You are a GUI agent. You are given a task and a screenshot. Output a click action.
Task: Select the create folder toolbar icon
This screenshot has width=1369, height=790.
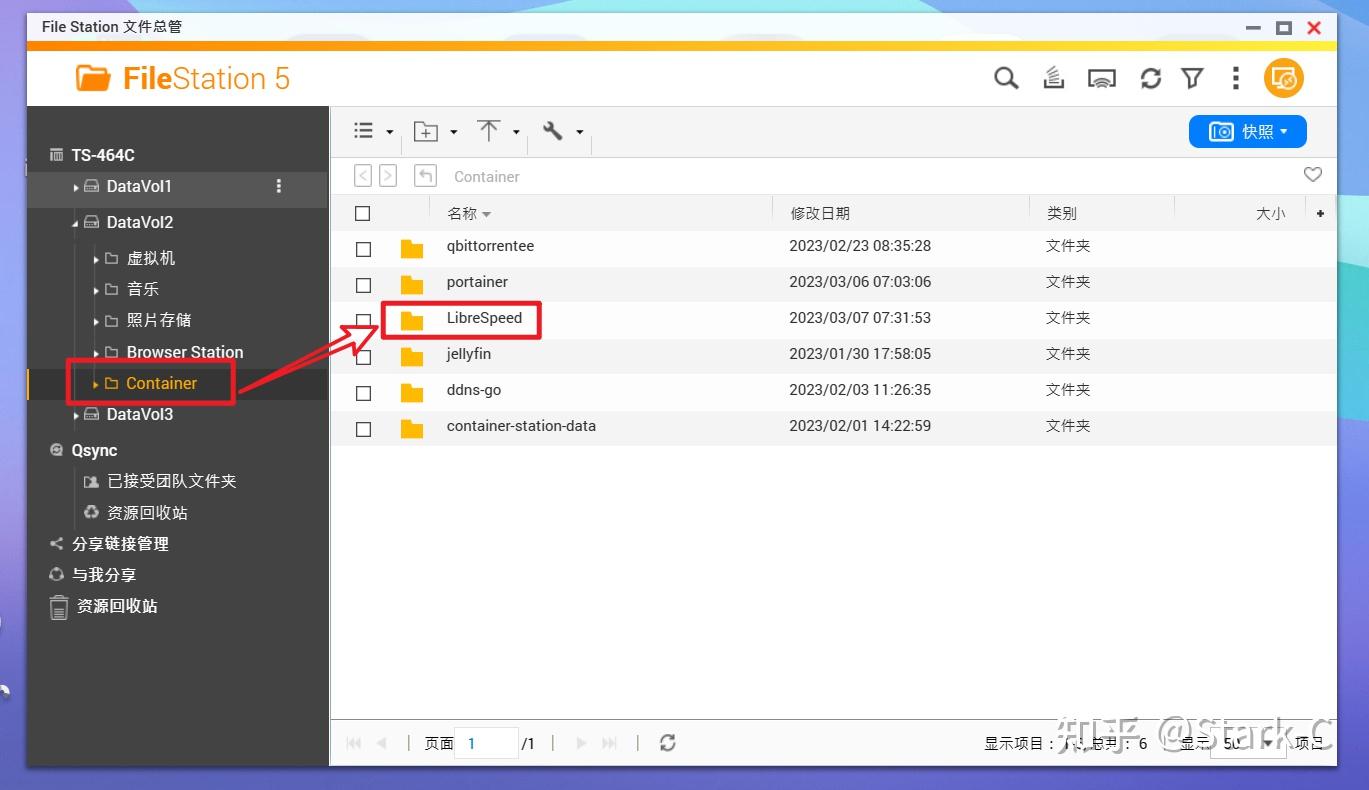425,130
